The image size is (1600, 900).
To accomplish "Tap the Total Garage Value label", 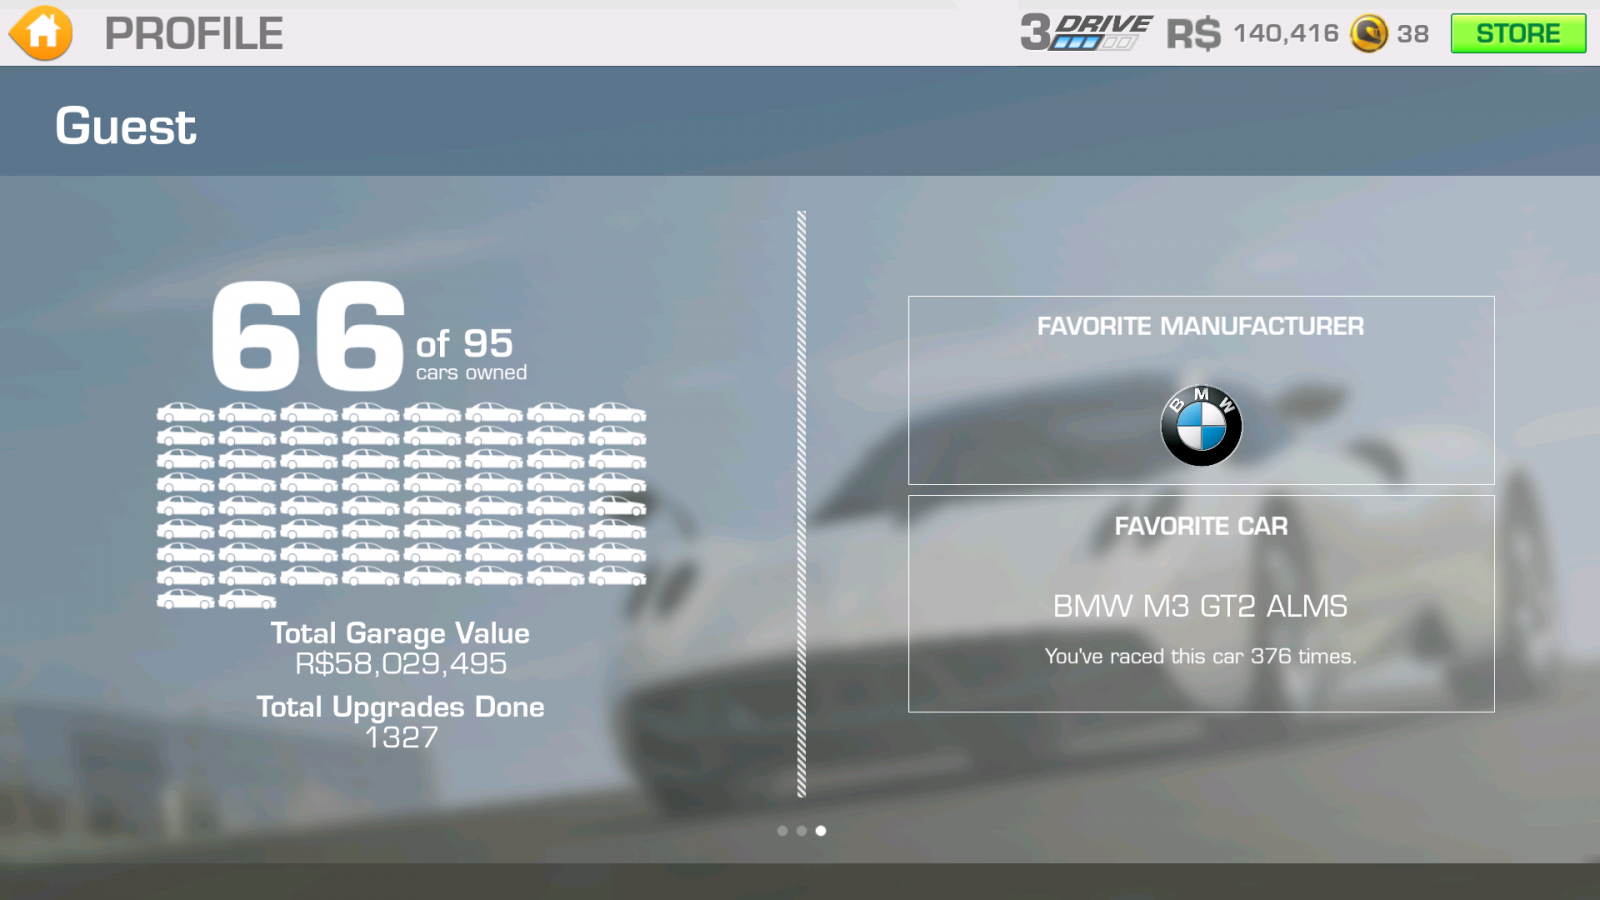I will [400, 633].
